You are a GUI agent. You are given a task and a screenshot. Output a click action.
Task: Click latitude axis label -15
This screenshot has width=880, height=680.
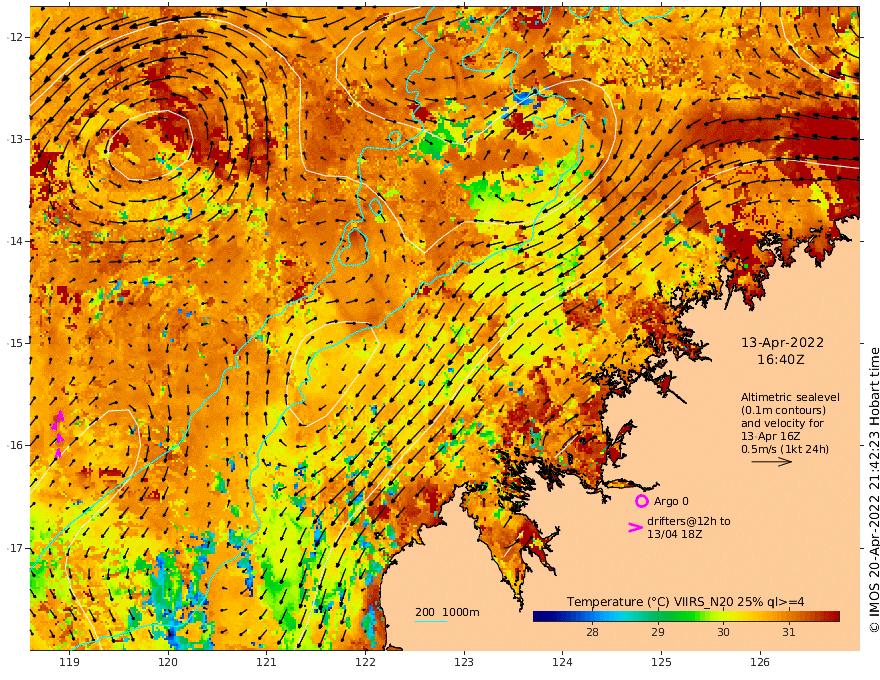click(15, 343)
